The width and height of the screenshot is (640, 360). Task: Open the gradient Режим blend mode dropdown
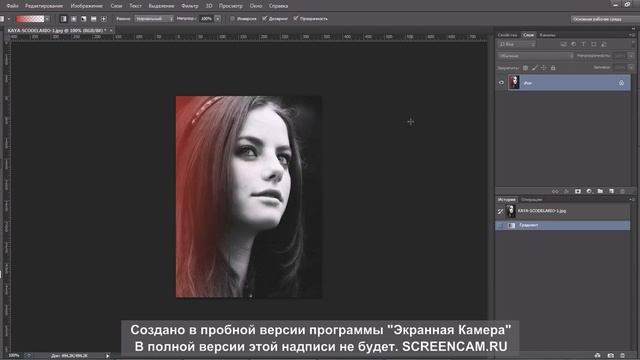(154, 19)
